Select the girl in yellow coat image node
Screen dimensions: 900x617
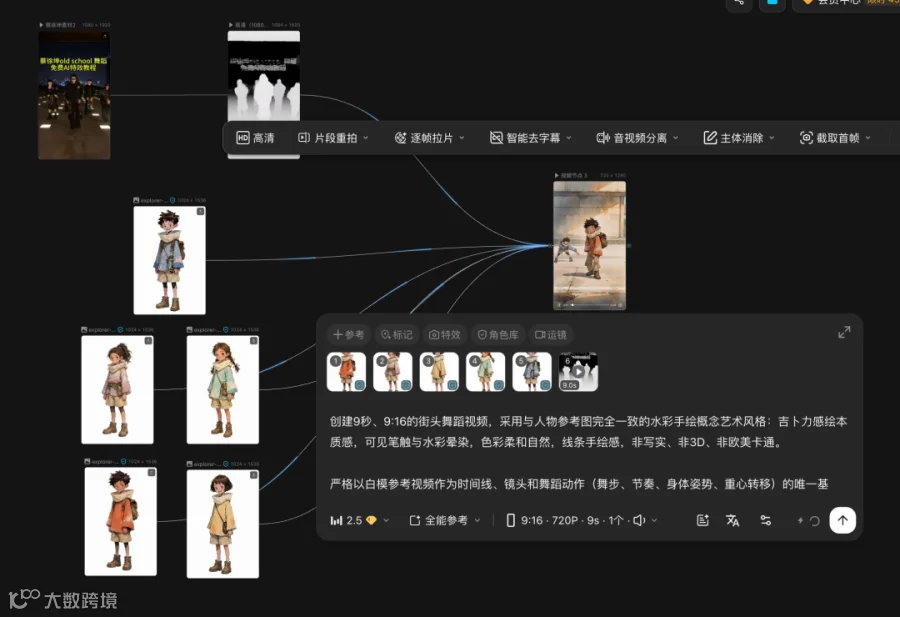pyautogui.click(x=223, y=523)
